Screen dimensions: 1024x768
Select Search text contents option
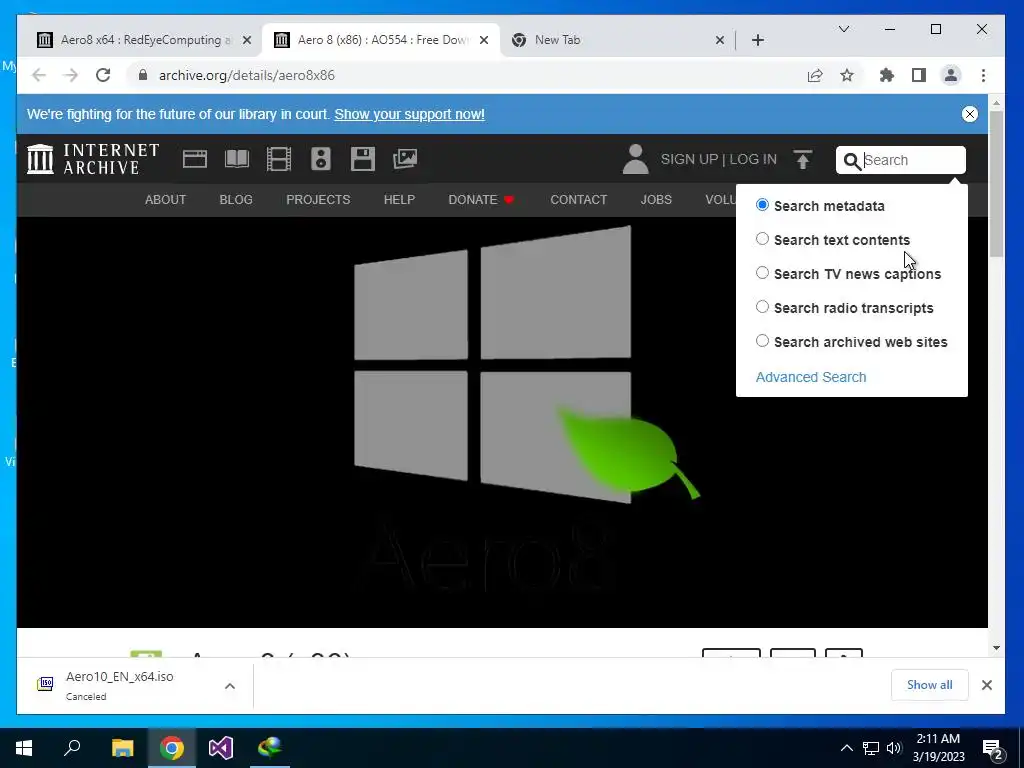[x=762, y=239]
